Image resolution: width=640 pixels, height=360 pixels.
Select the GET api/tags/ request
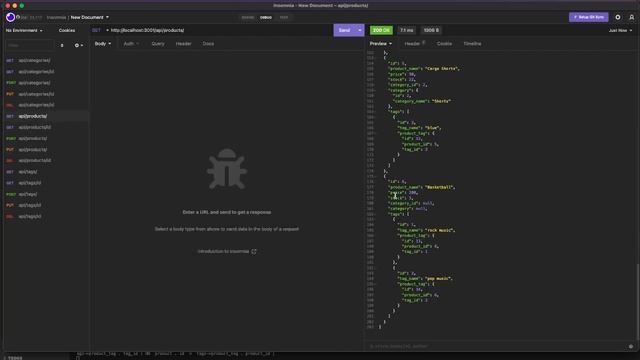click(46, 172)
